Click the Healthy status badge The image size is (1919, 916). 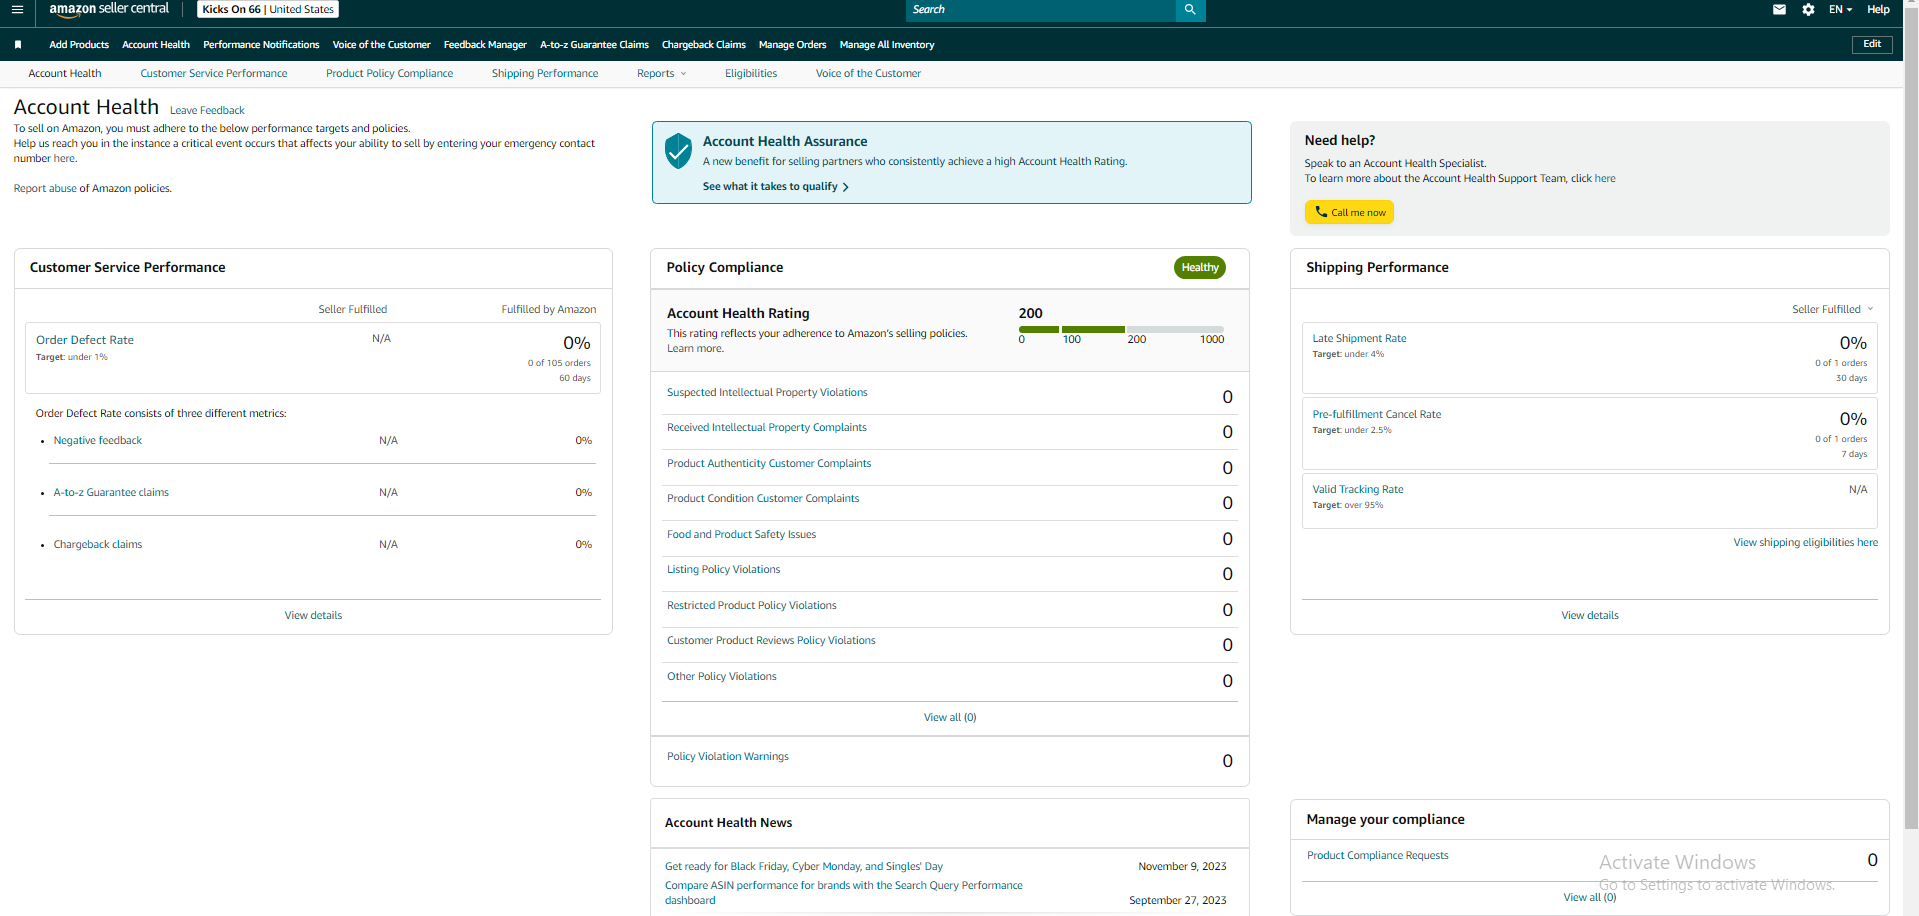point(1200,268)
